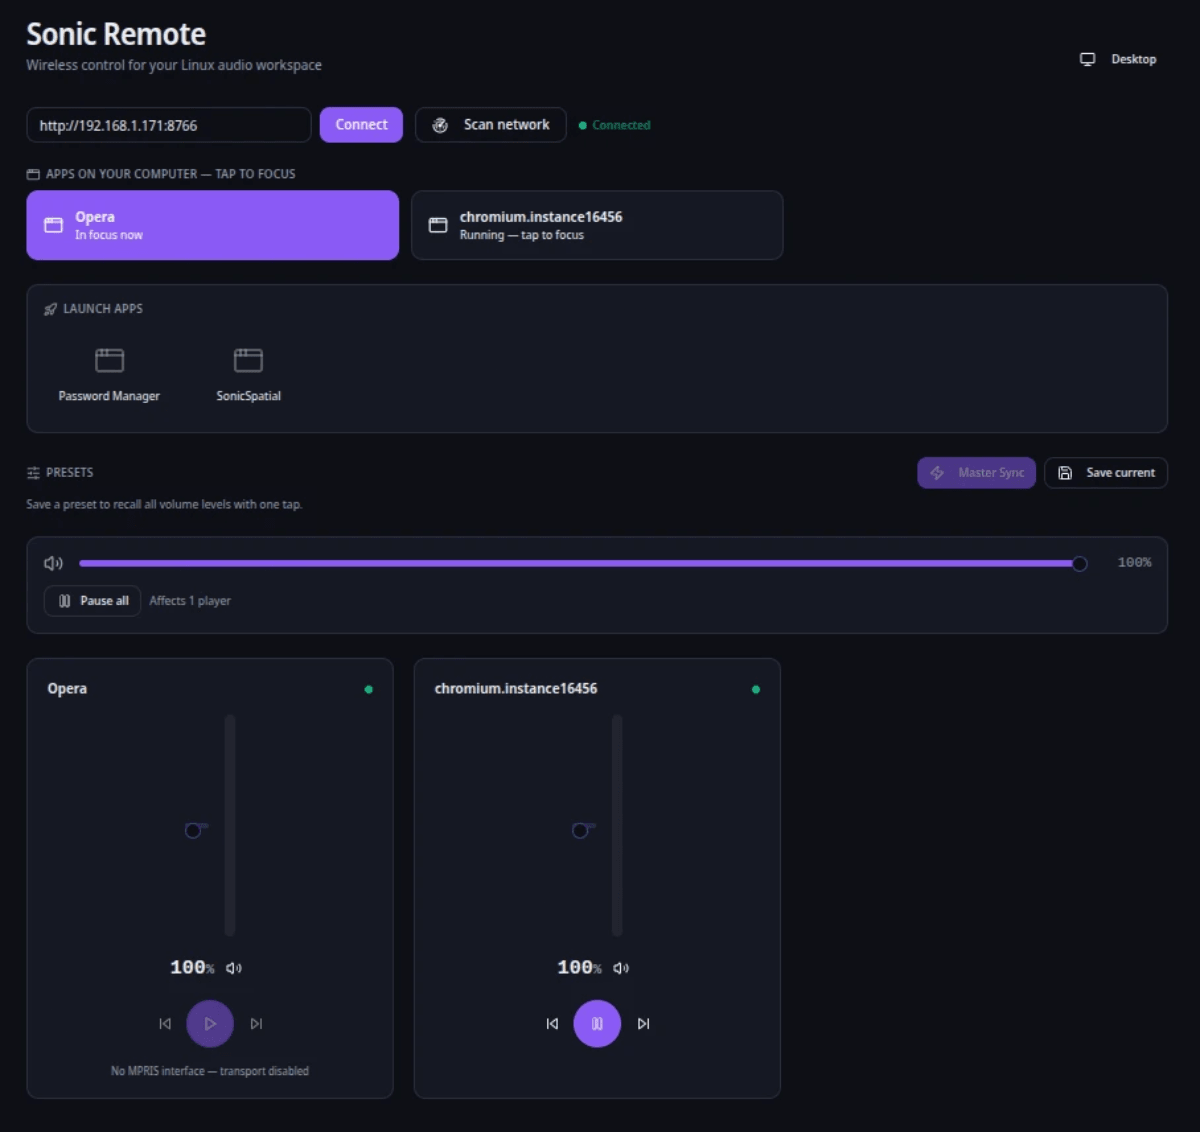1200x1132 pixels.
Task: Save current preset
Action: [x=1106, y=473]
